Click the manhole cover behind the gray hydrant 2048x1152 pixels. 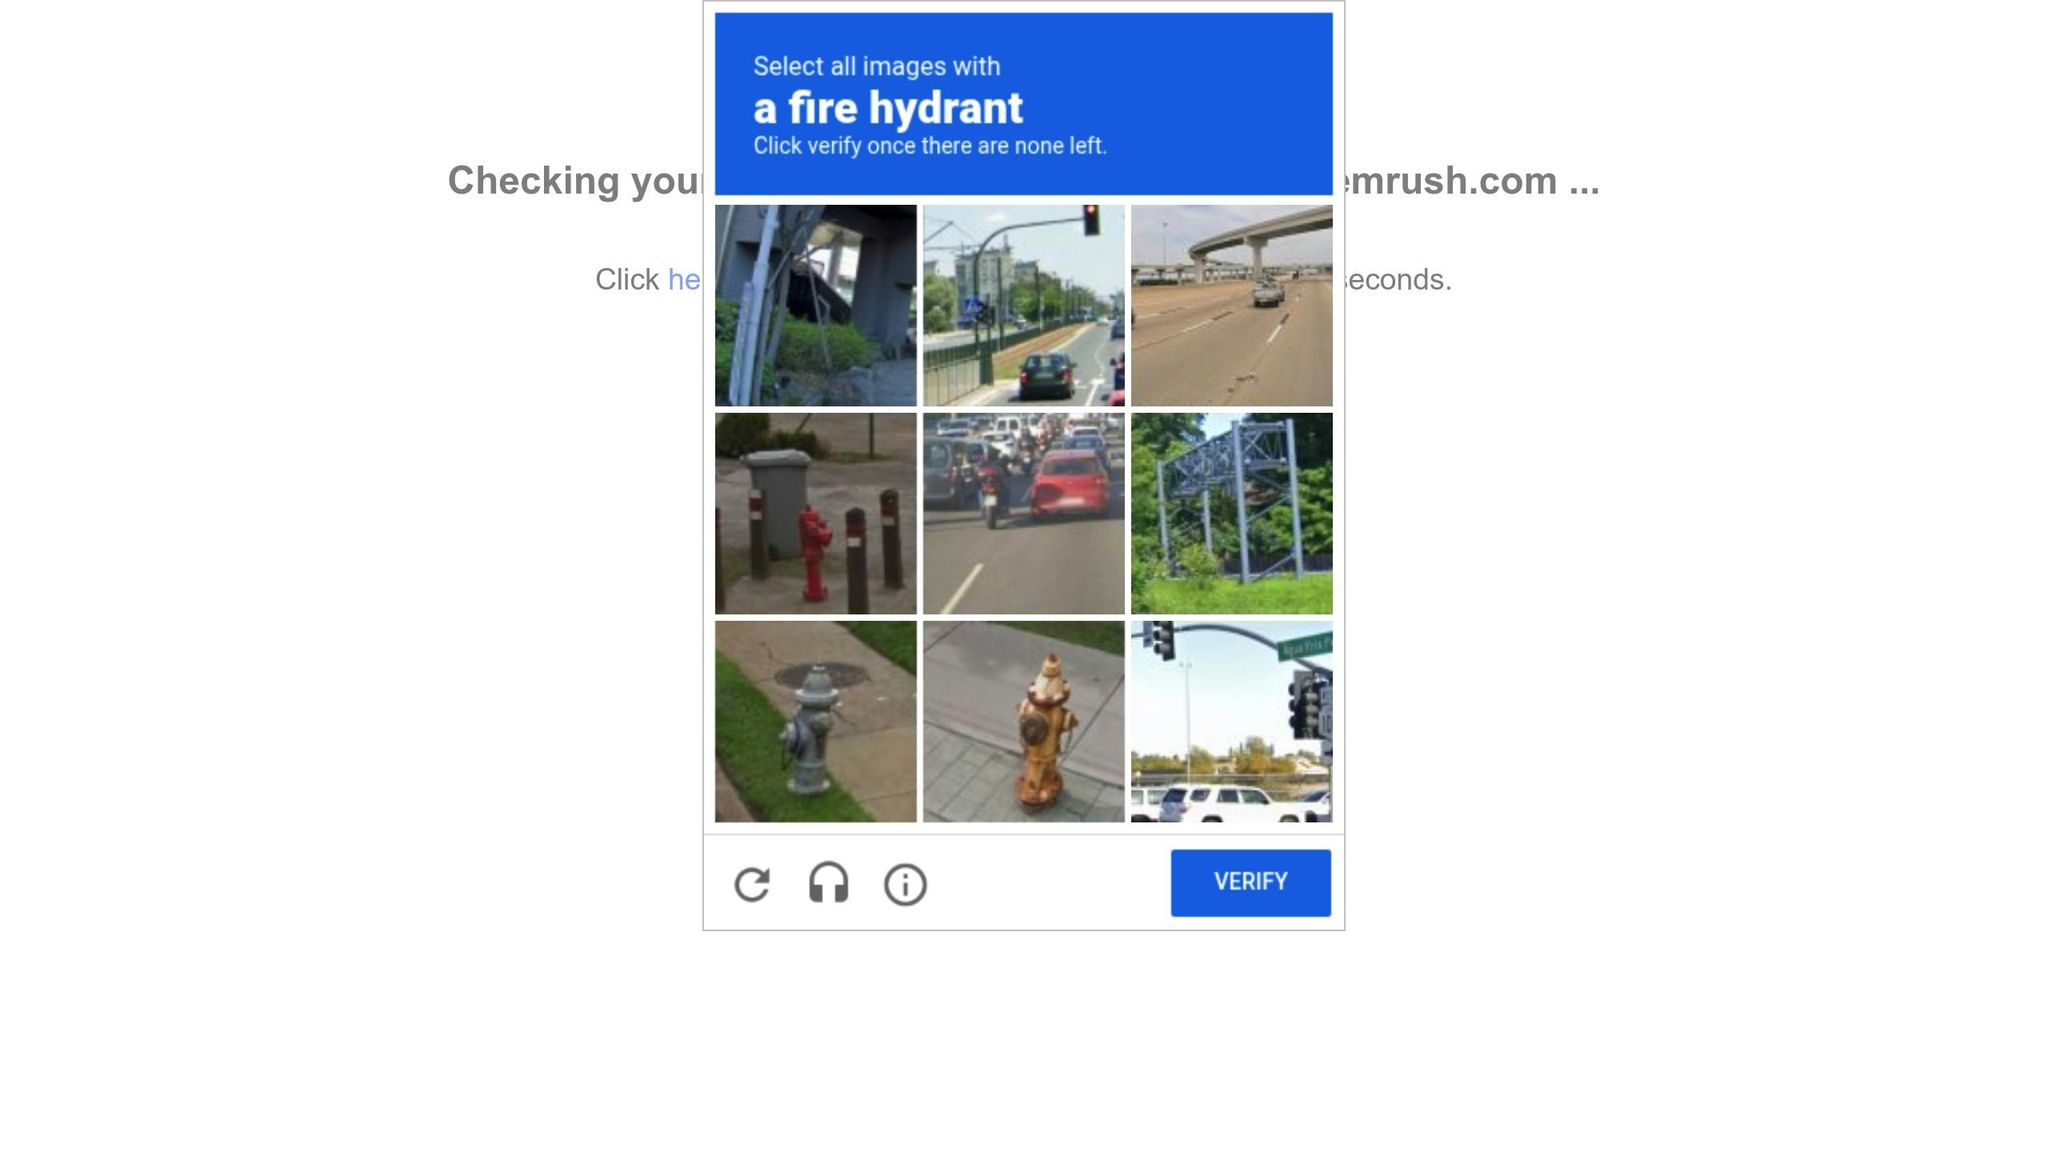pyautogui.click(x=822, y=675)
